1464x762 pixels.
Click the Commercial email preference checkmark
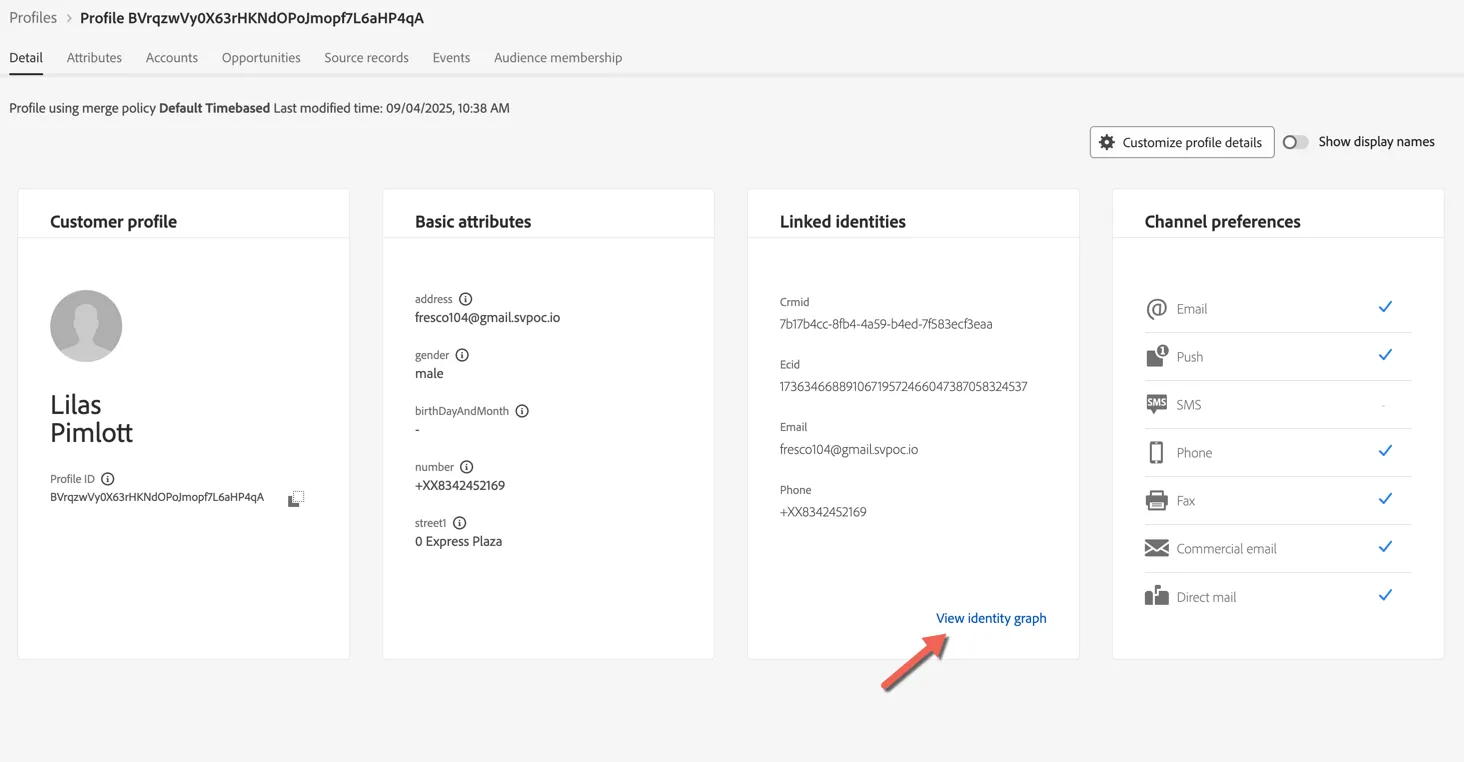pyautogui.click(x=1385, y=547)
